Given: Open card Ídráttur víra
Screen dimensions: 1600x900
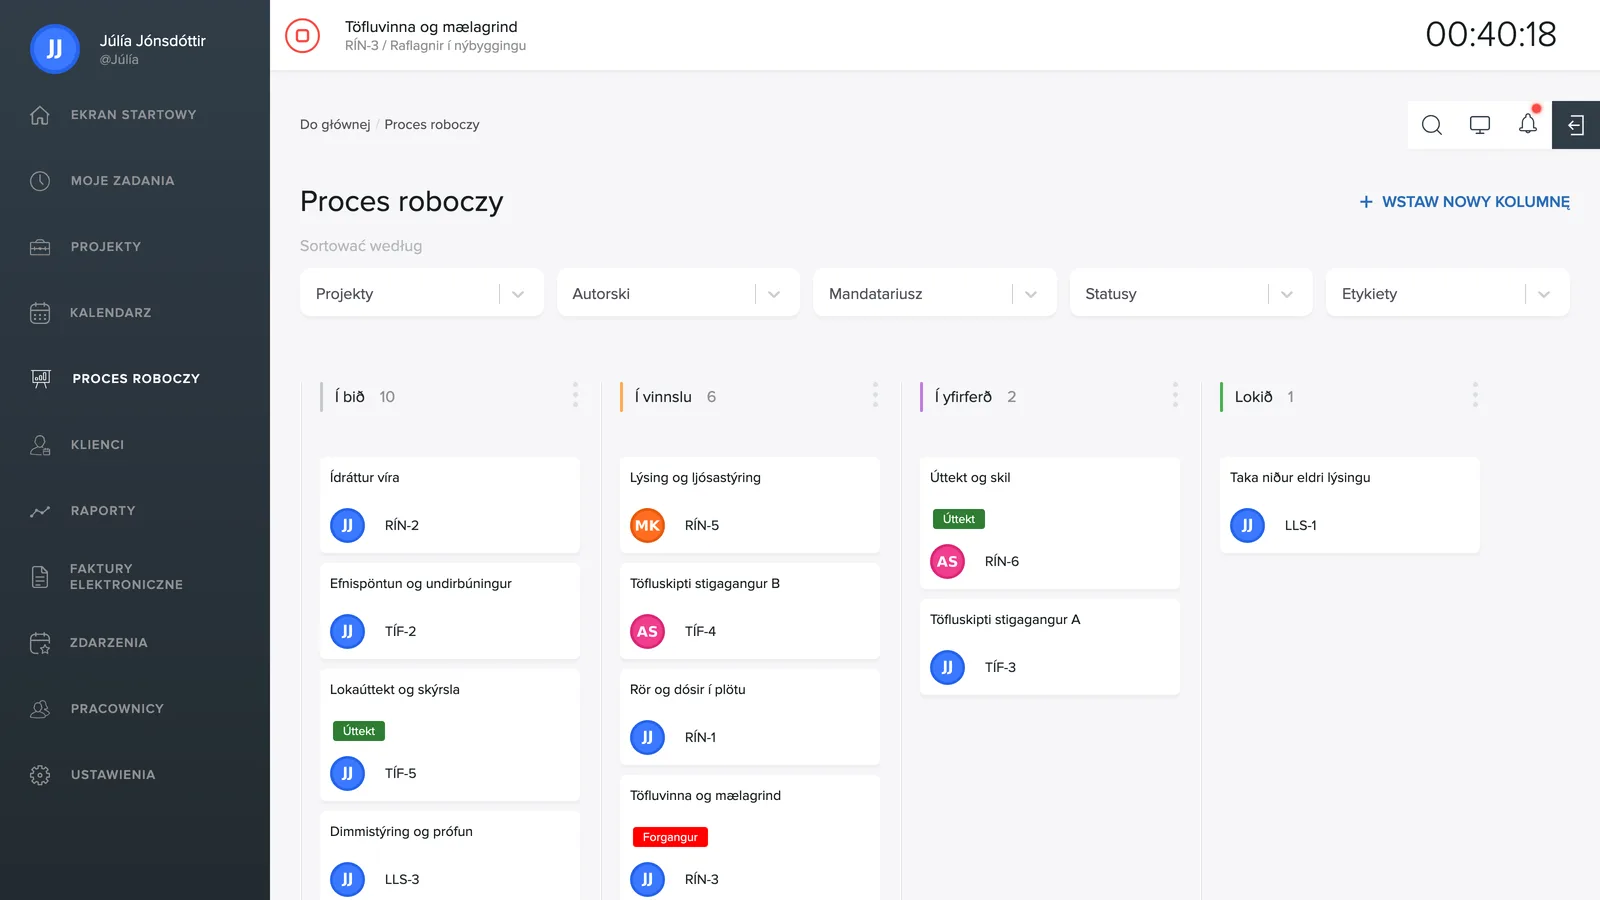Looking at the screenshot, I should tap(450, 505).
